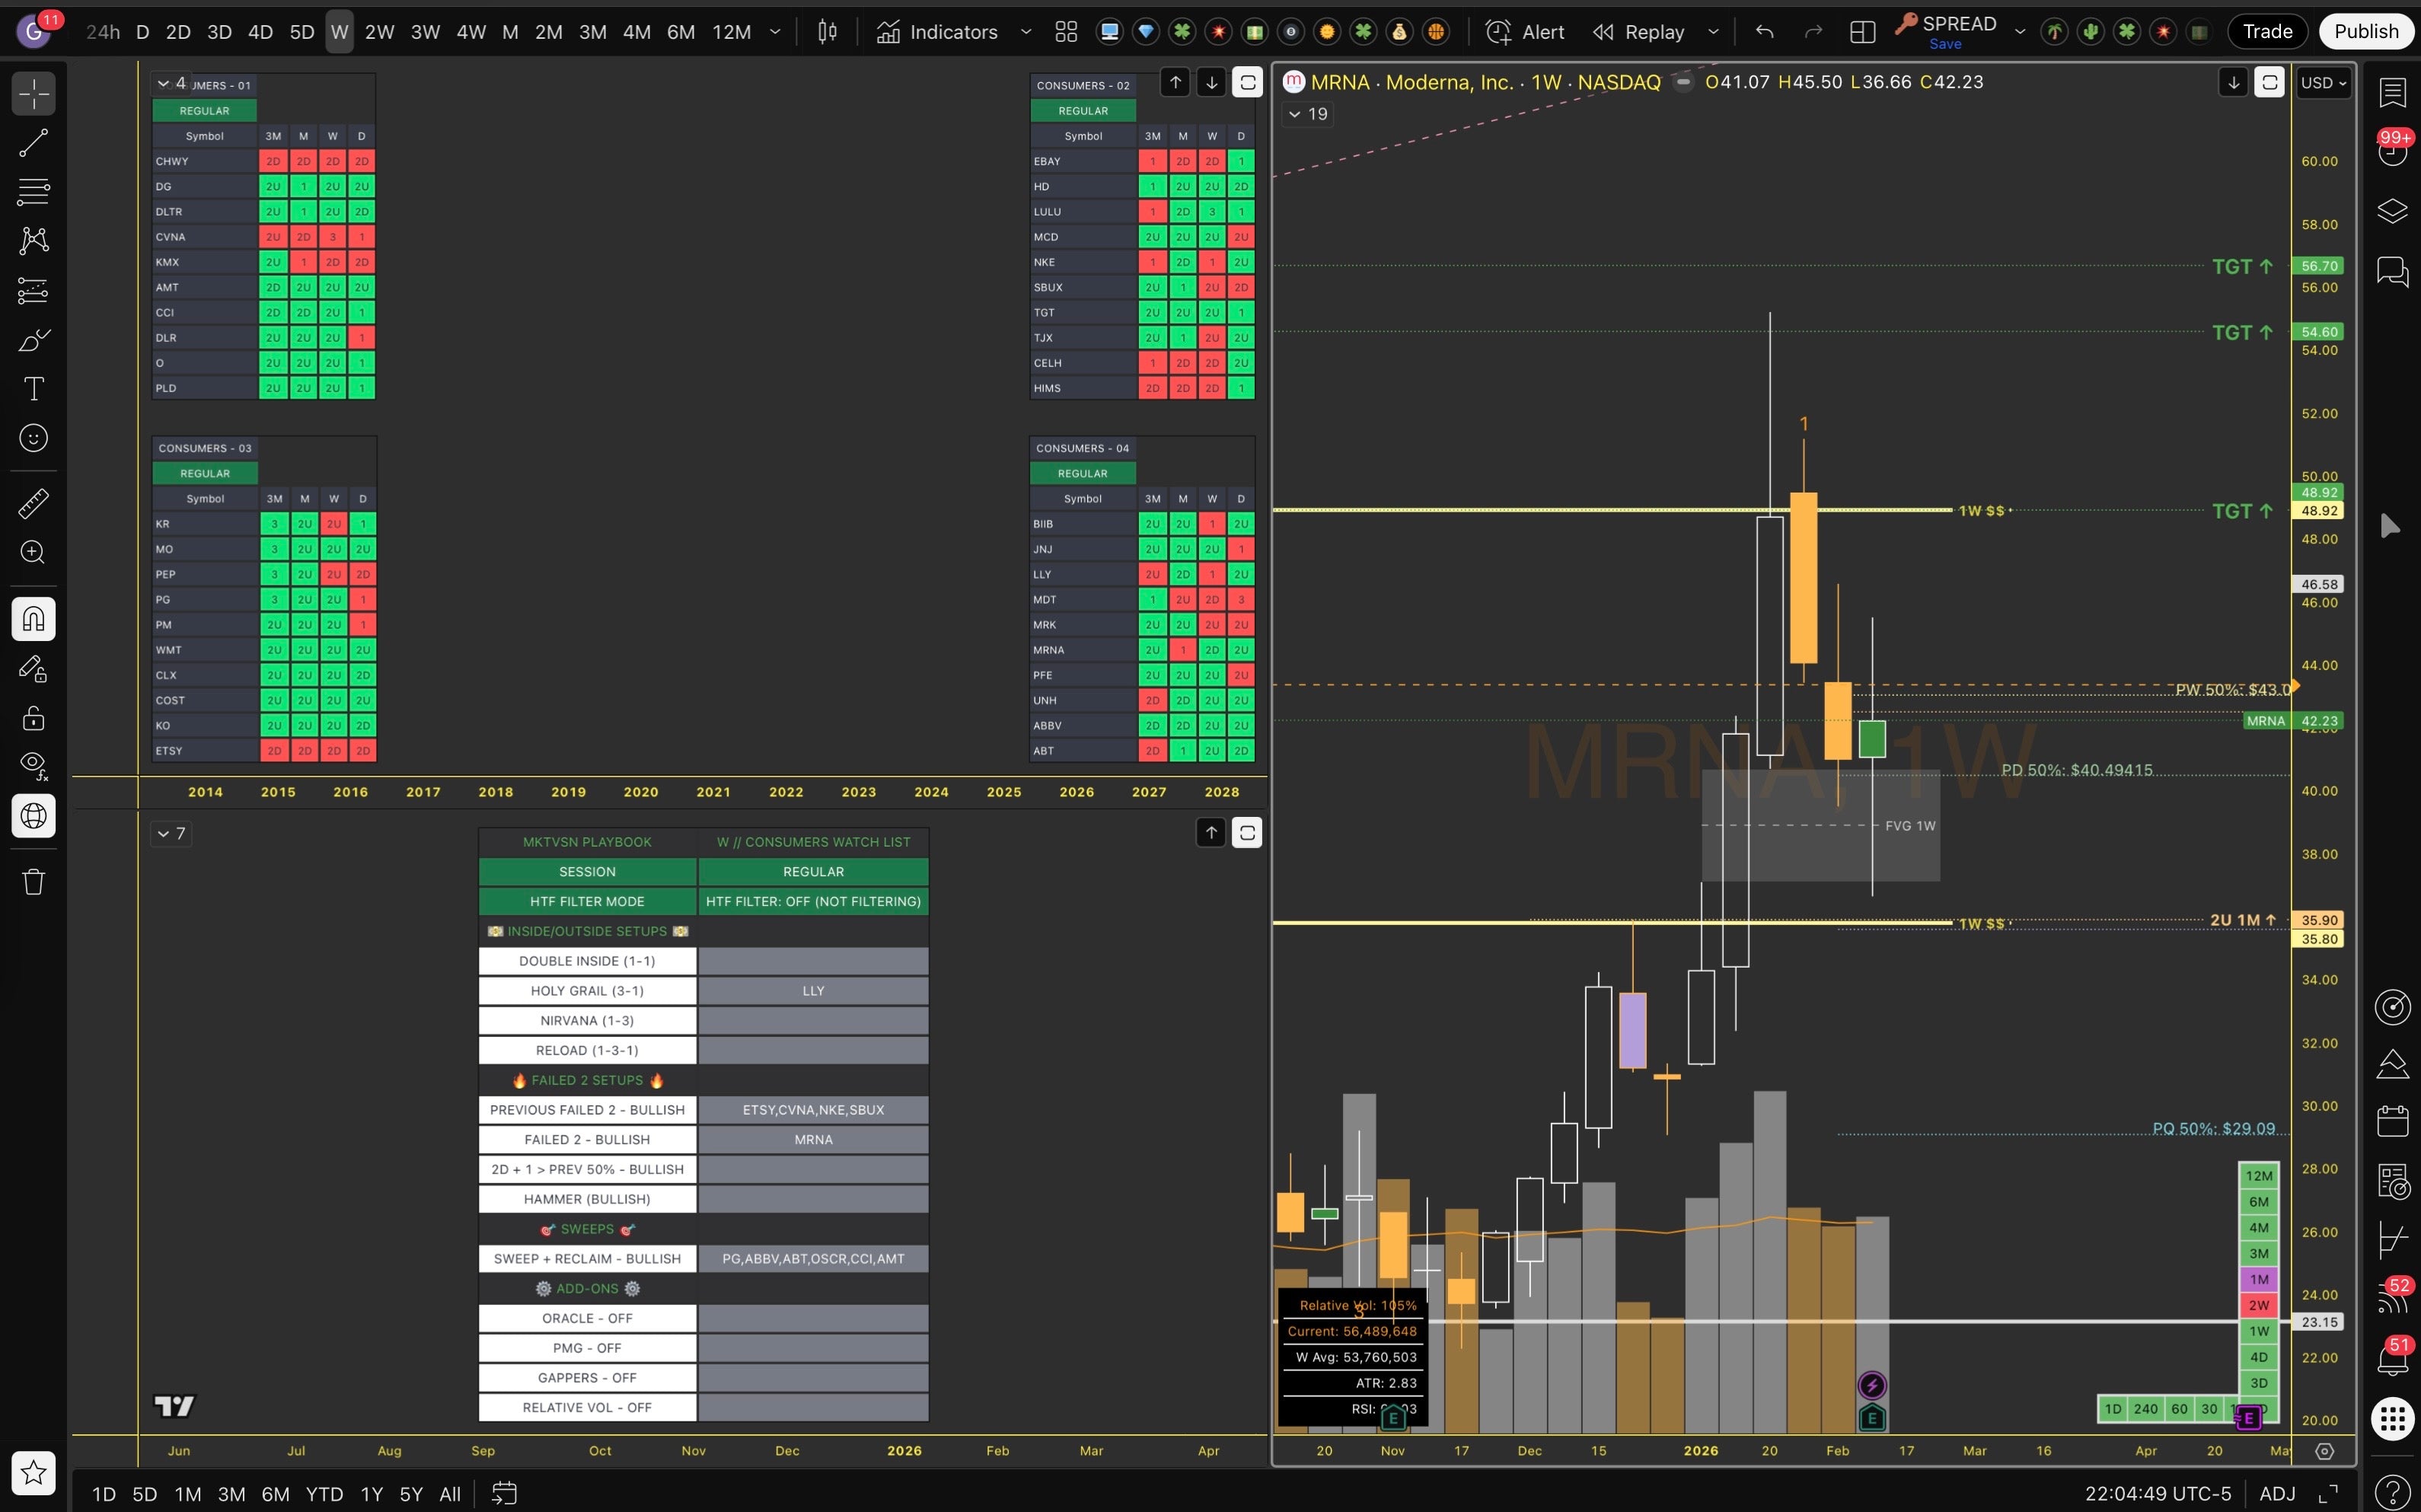Screen dimensions: 2421x1512
Task: Expand the Indicators favorites dropdown arrow
Action: tap(1026, 32)
